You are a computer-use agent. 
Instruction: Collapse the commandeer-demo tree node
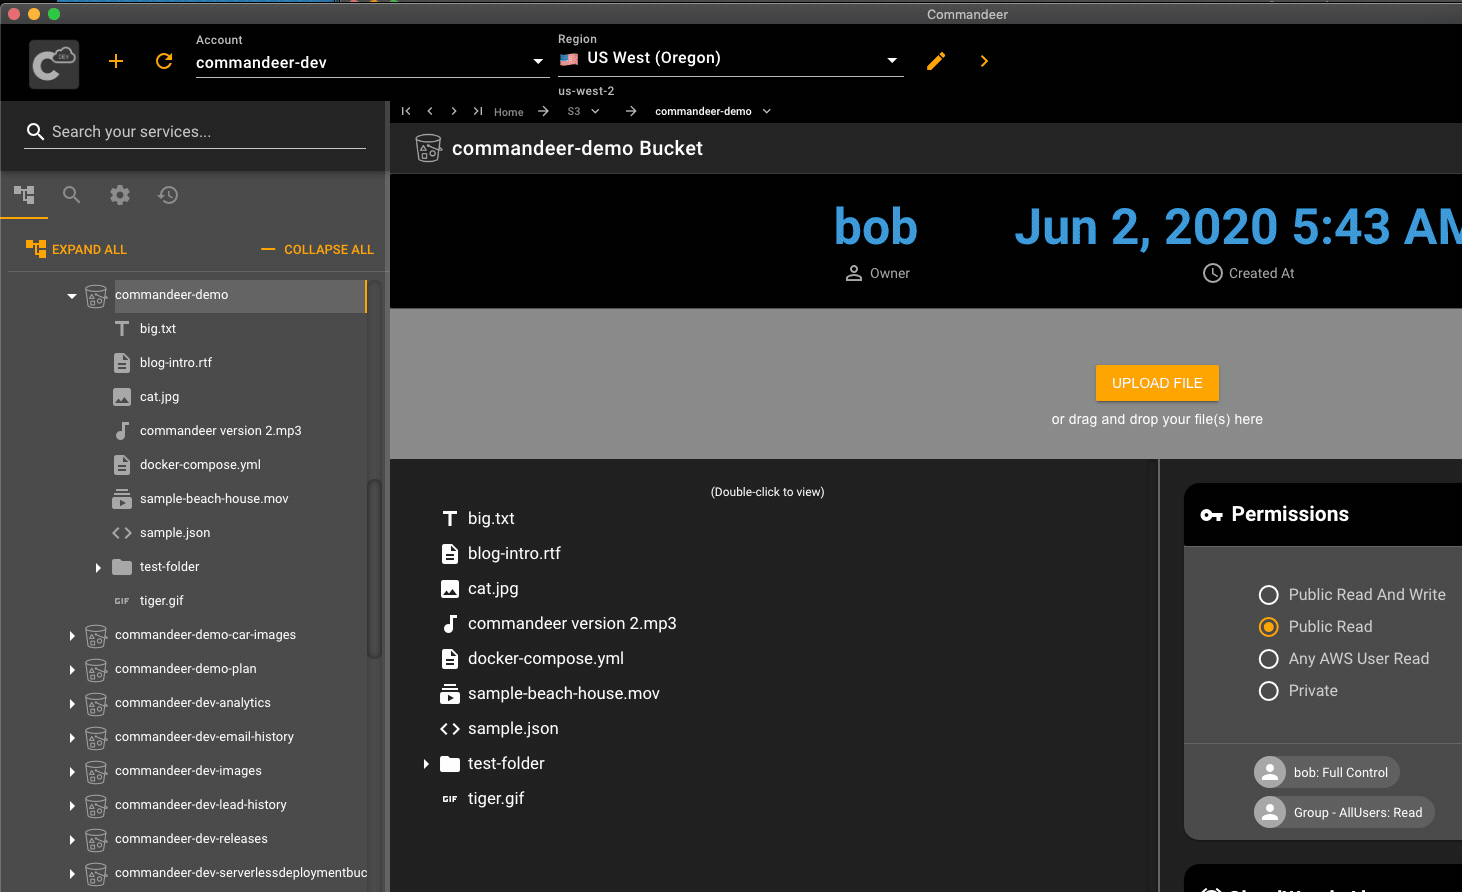[72, 296]
